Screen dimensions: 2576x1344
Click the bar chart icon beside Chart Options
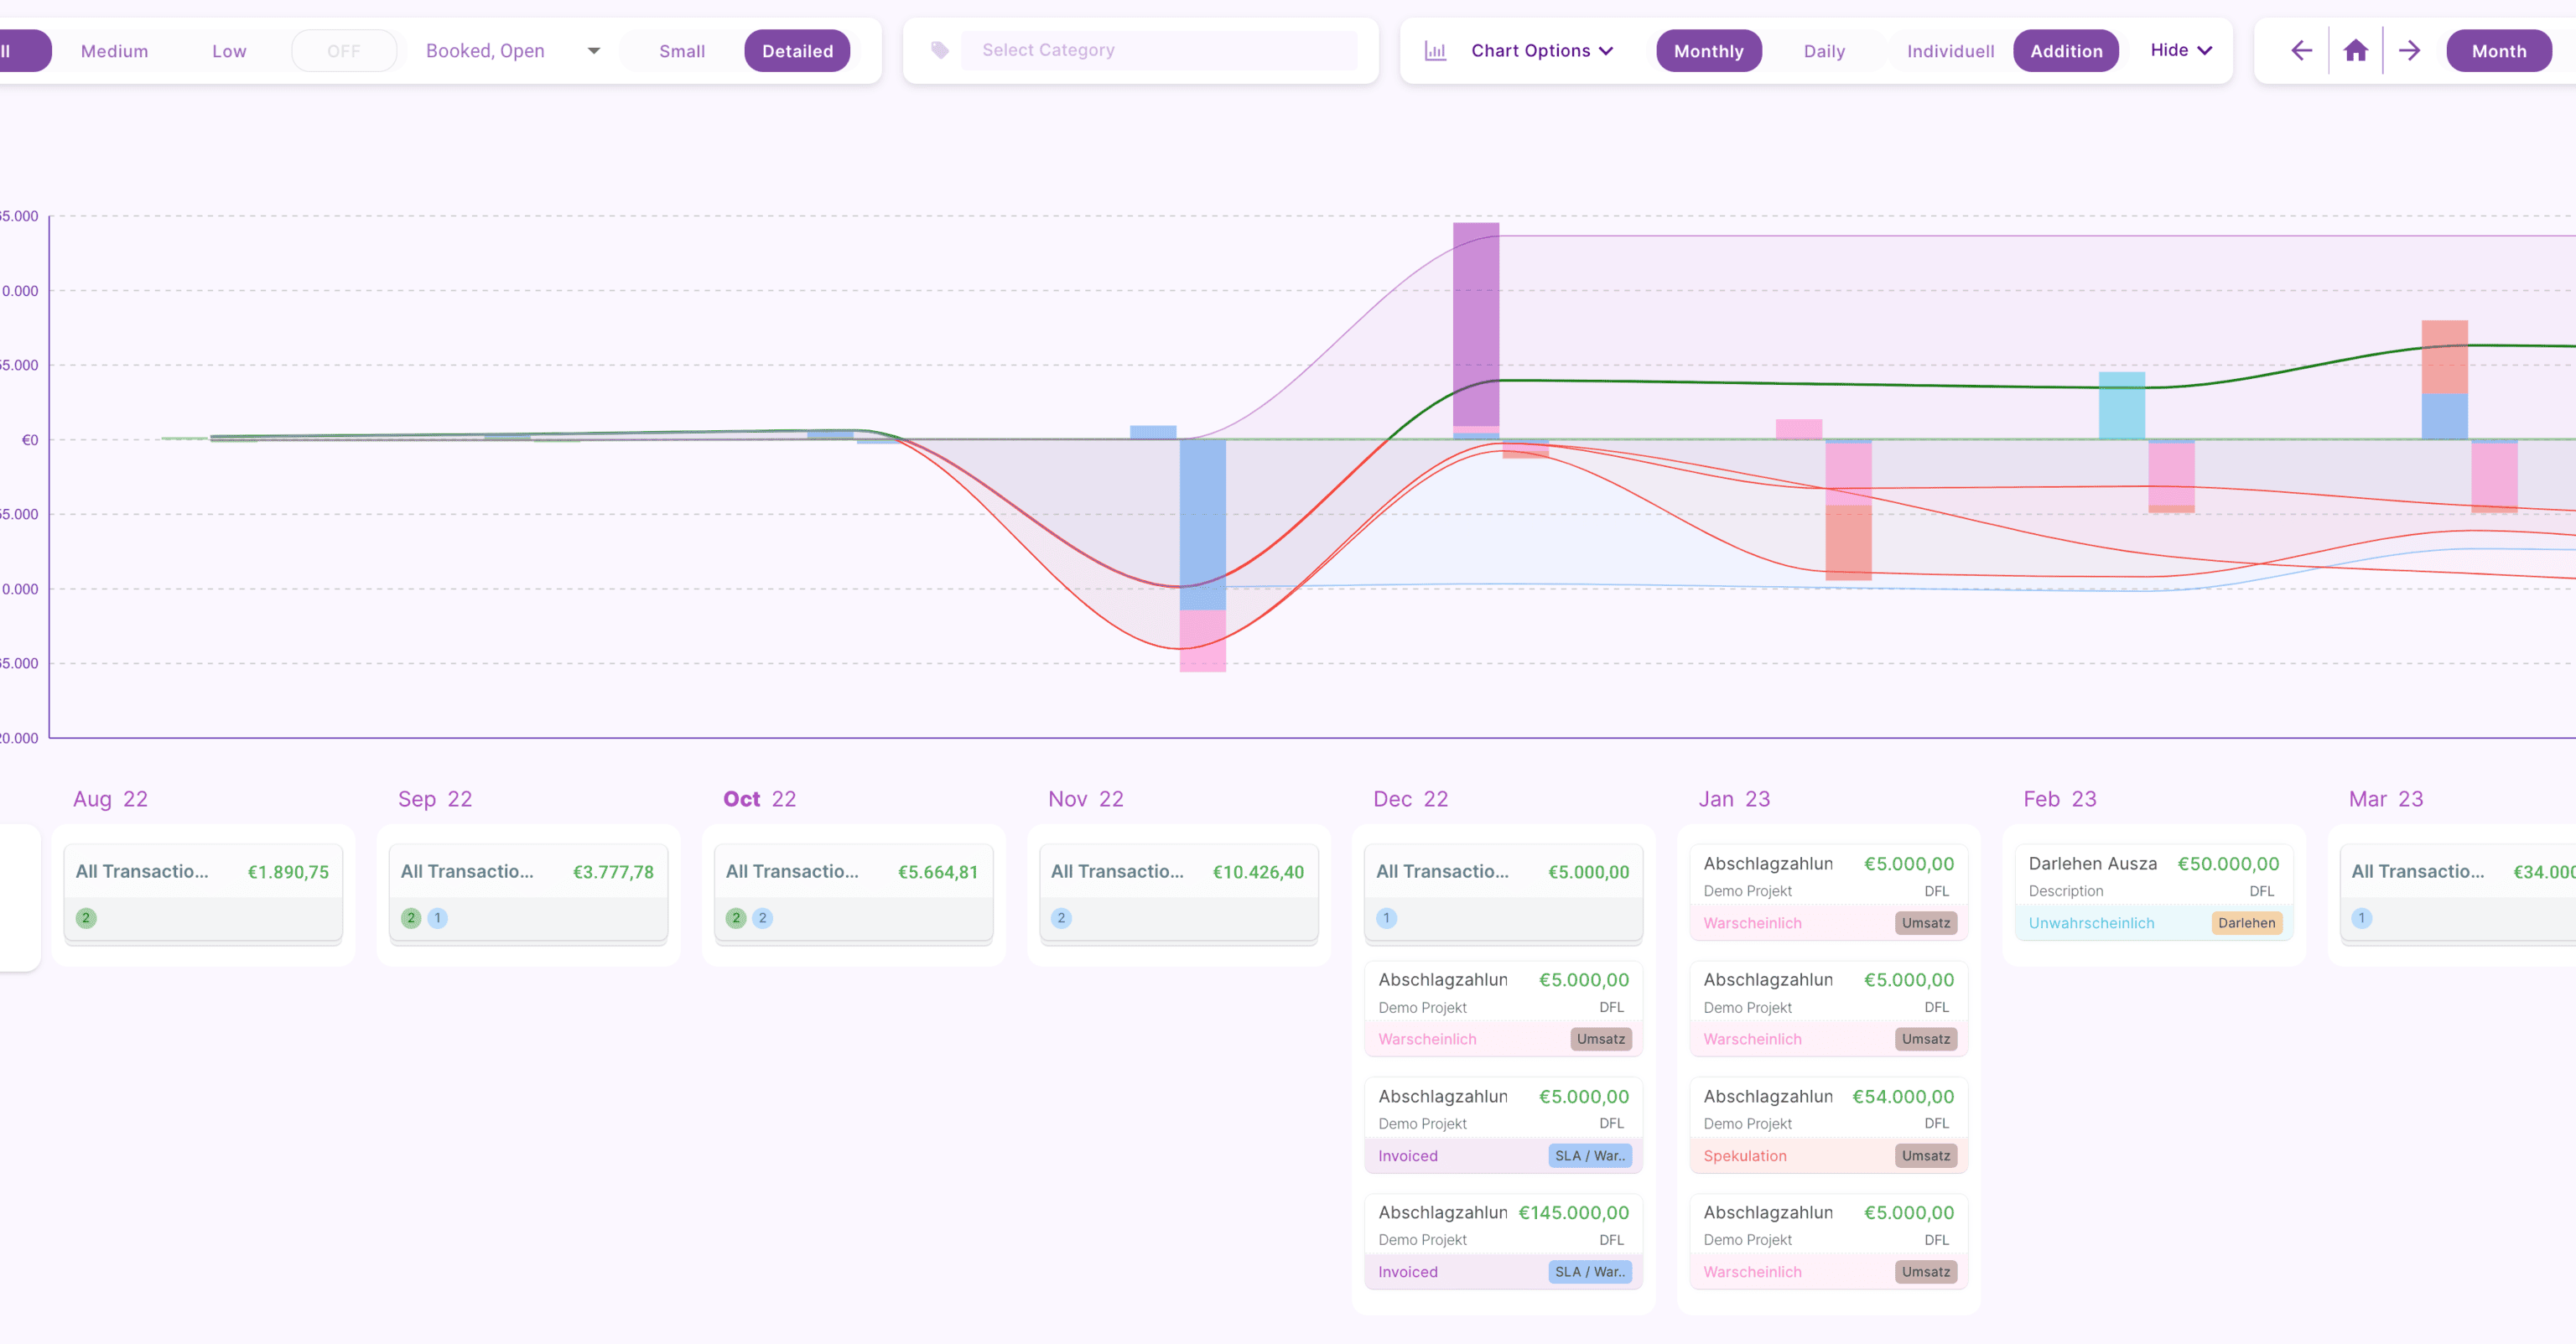(x=1435, y=51)
